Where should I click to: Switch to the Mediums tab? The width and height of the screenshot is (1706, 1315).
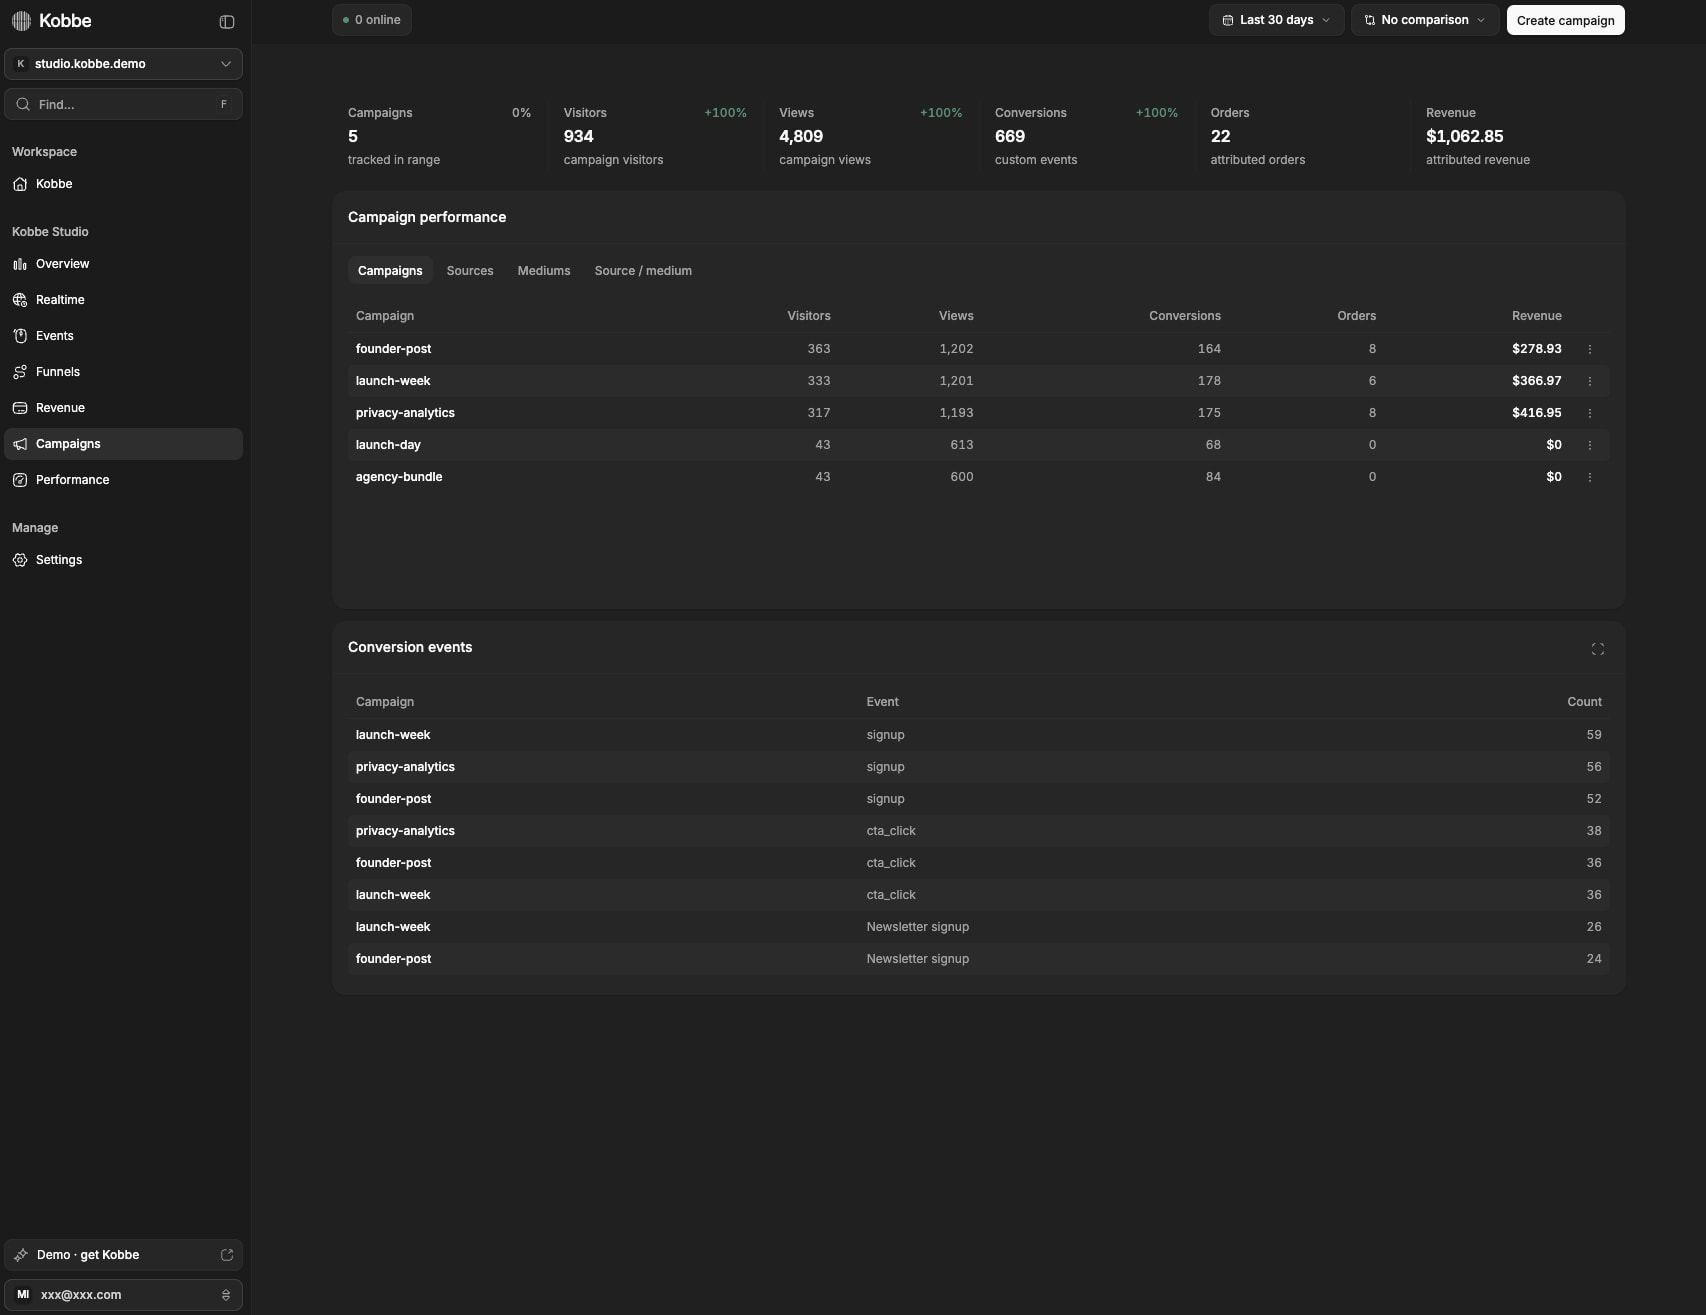pyautogui.click(x=544, y=271)
